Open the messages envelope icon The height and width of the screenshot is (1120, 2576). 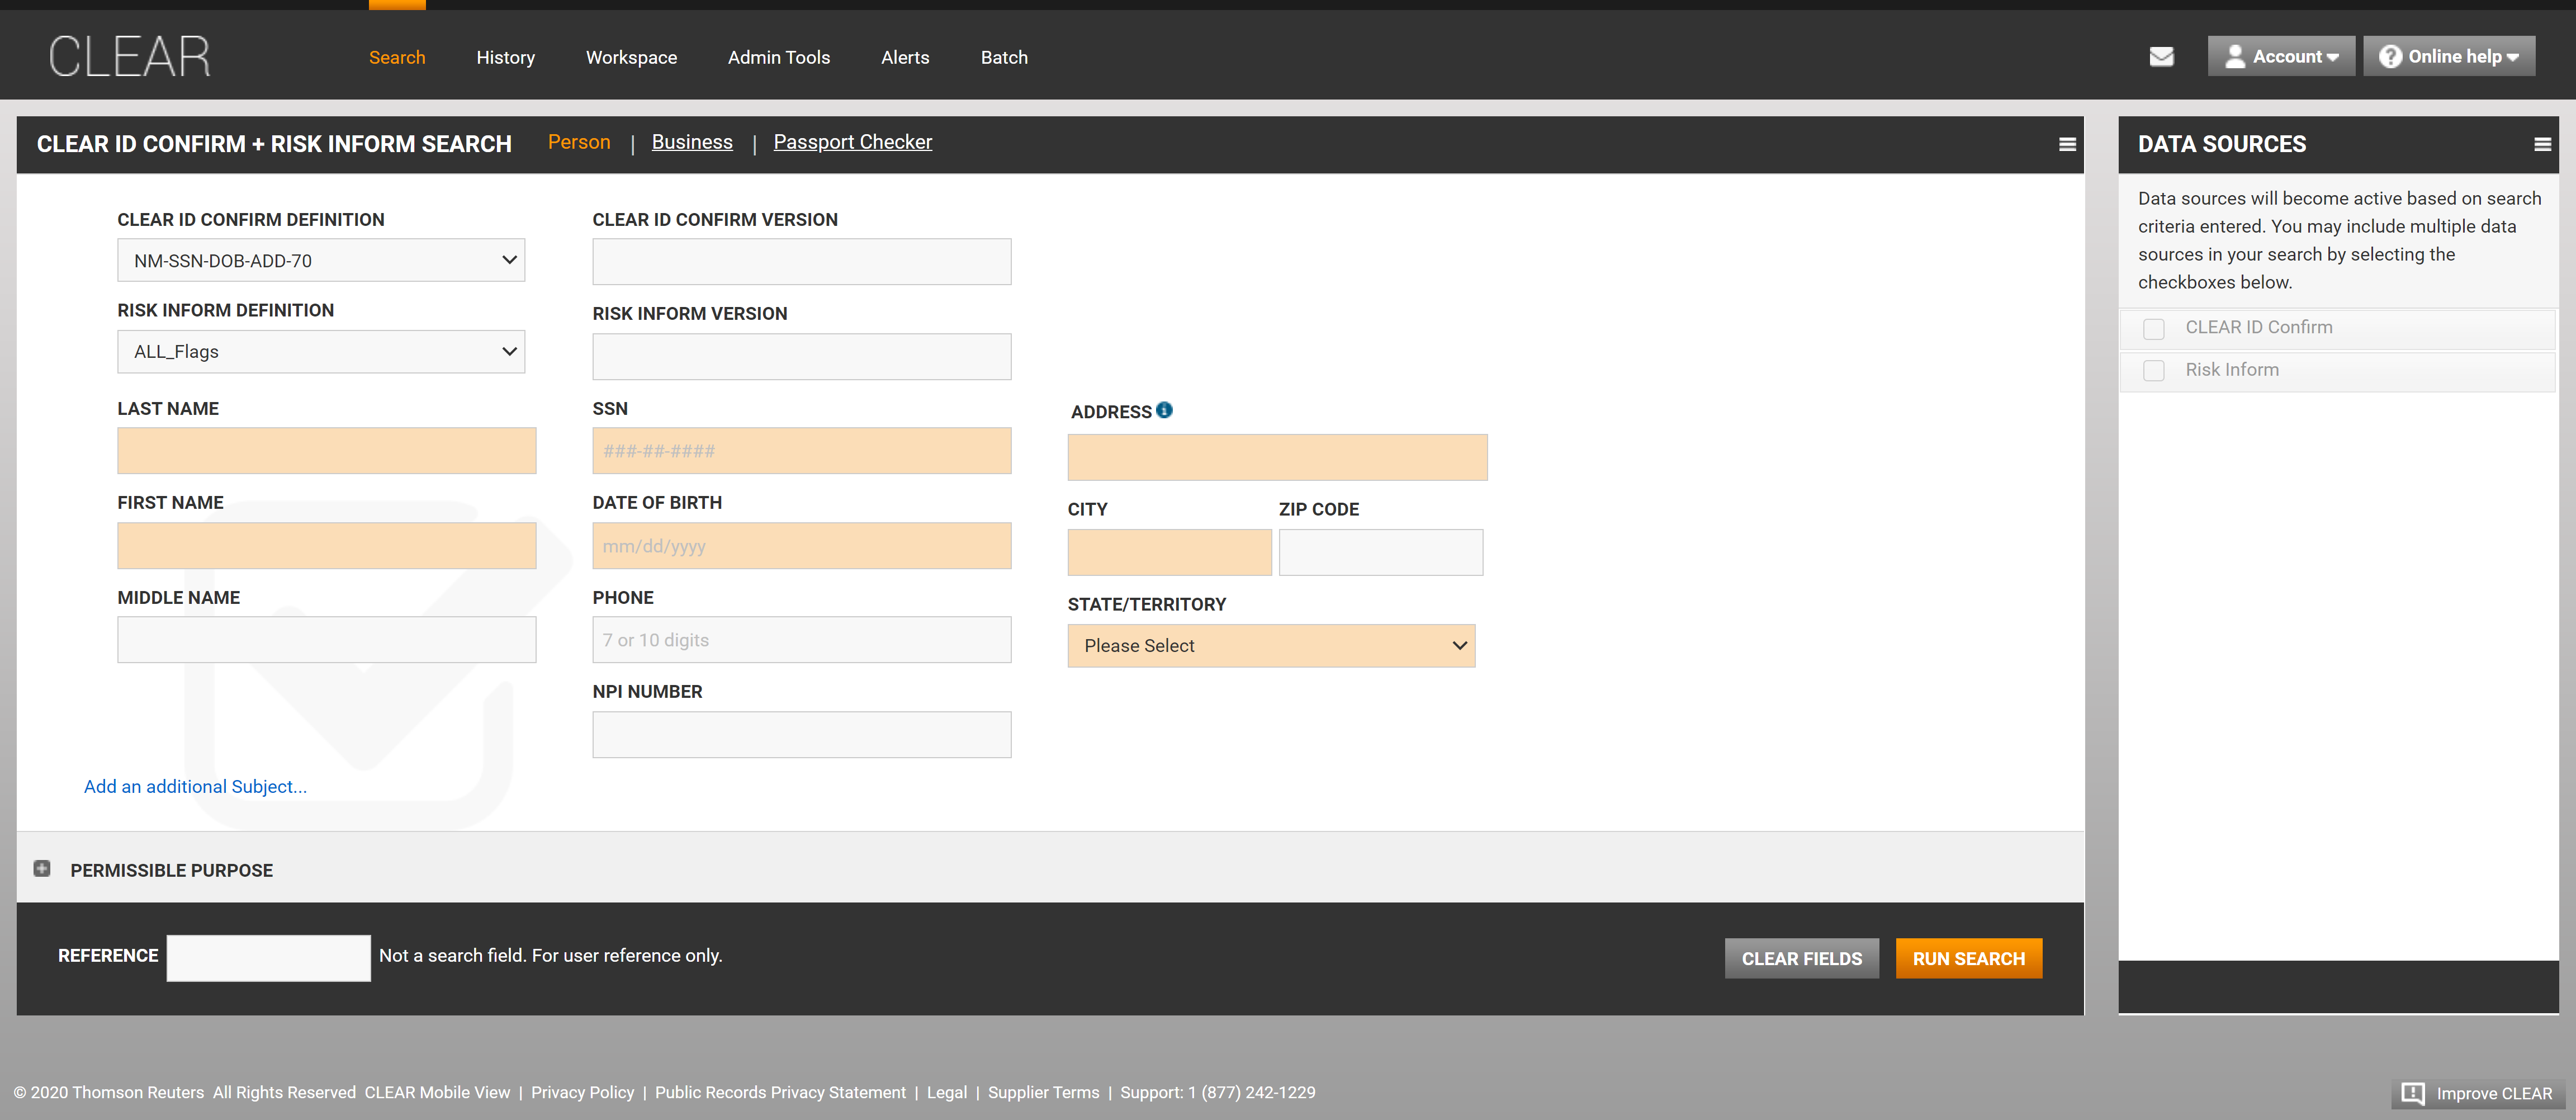[x=2161, y=57]
